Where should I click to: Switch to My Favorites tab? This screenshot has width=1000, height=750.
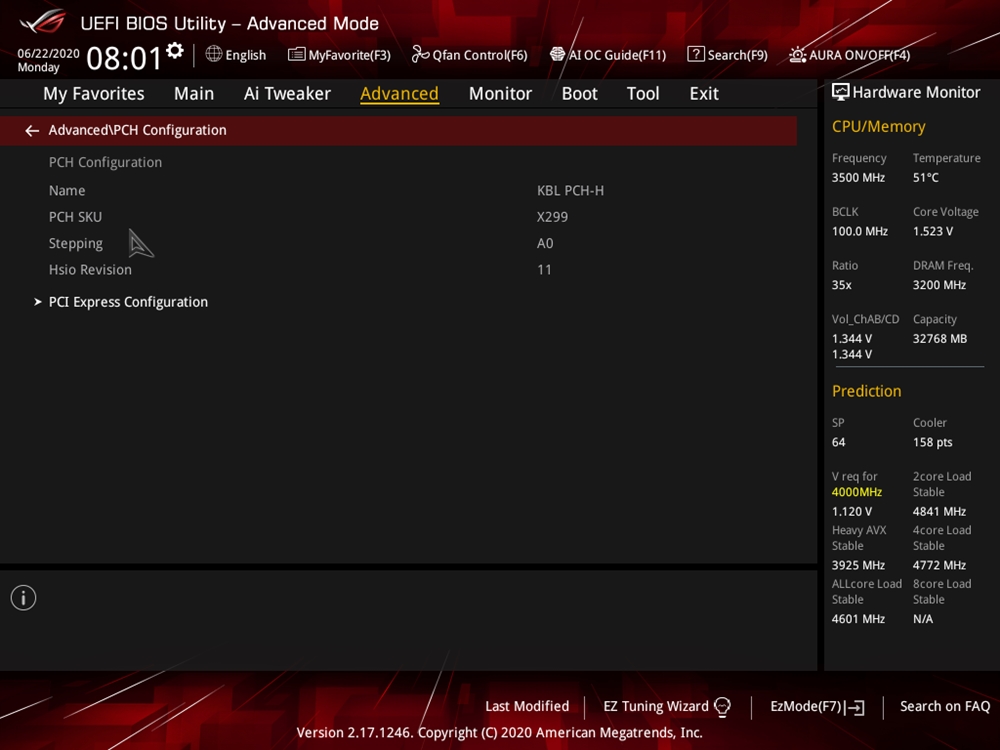coord(94,94)
